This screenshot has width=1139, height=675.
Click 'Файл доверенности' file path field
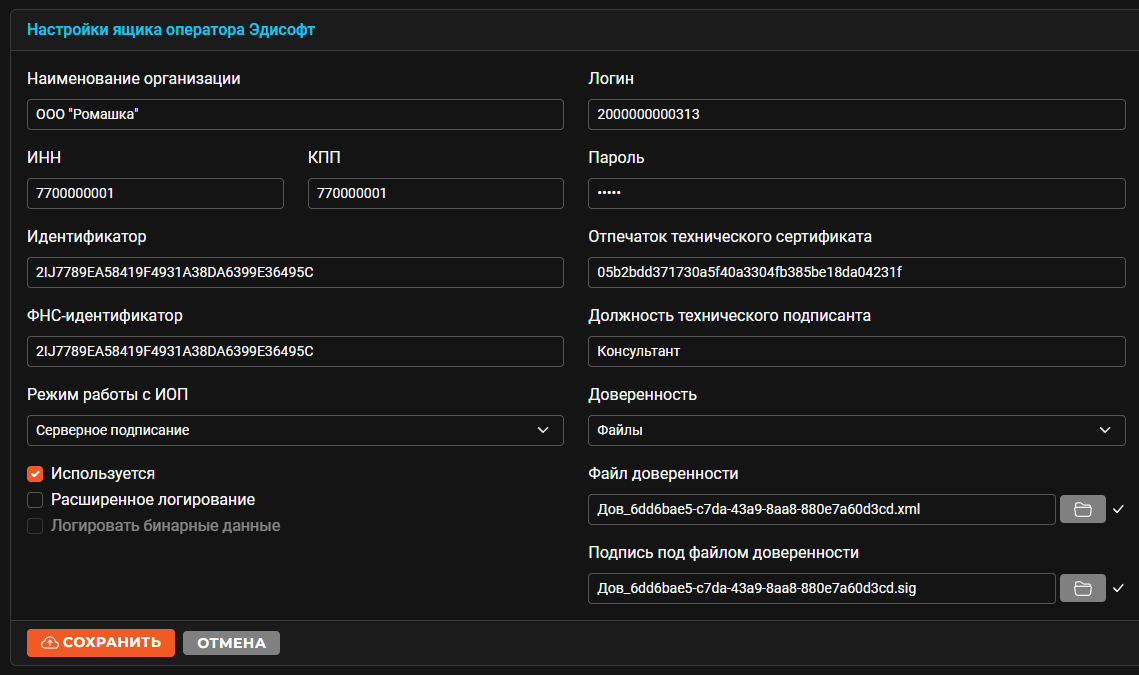[x=822, y=509]
